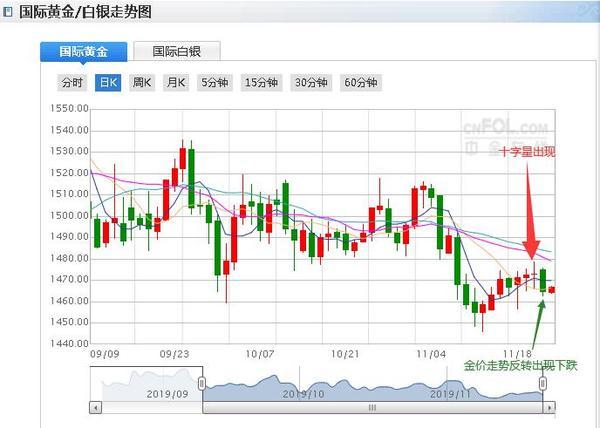Click the horizontal scrollbar thumb grip
The image size is (600, 428).
372,408
